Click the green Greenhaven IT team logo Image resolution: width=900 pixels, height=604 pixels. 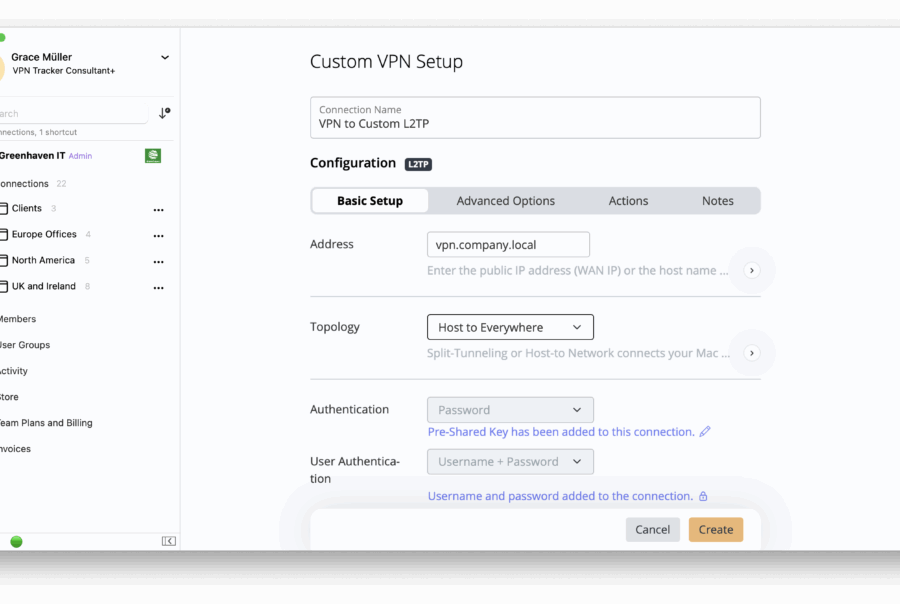(152, 156)
